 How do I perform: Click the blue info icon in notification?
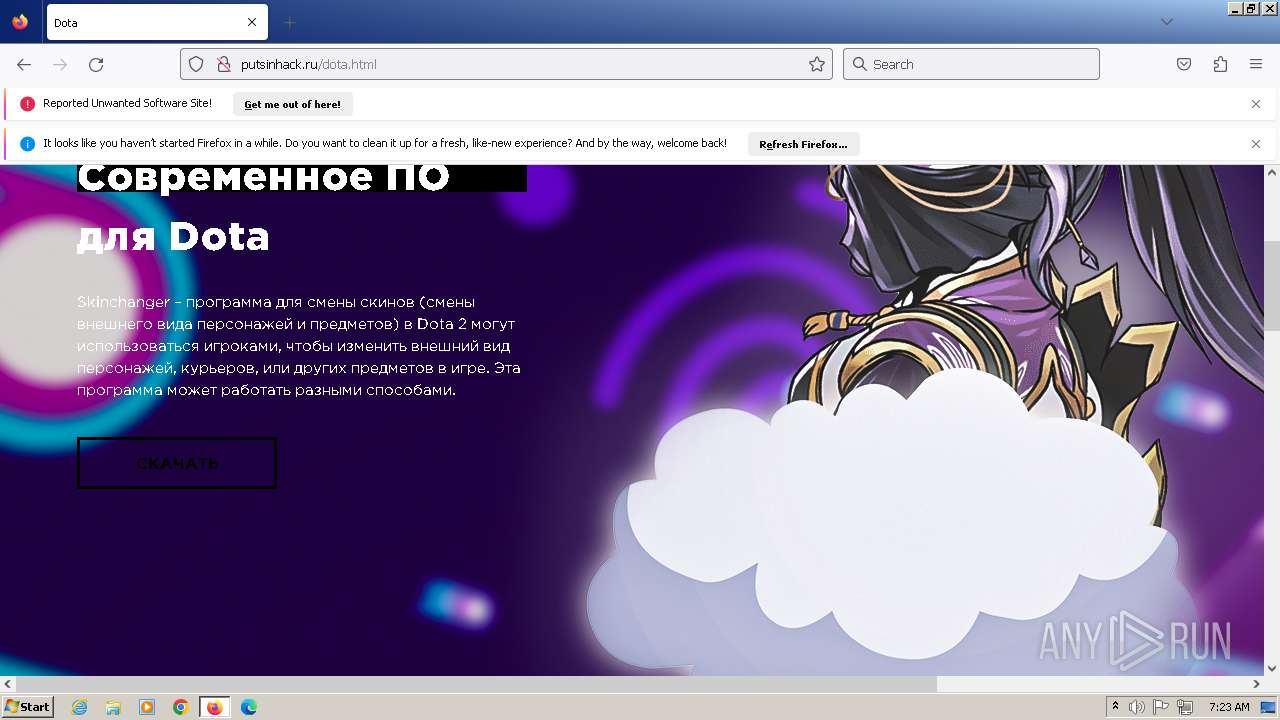(x=27, y=143)
